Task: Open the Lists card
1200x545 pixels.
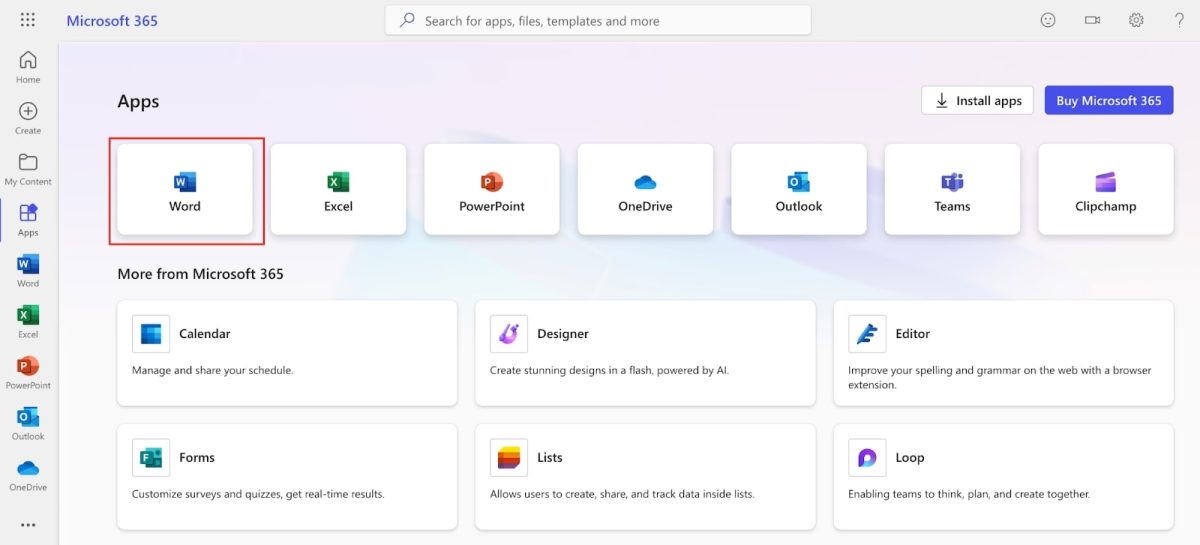Action: click(645, 477)
